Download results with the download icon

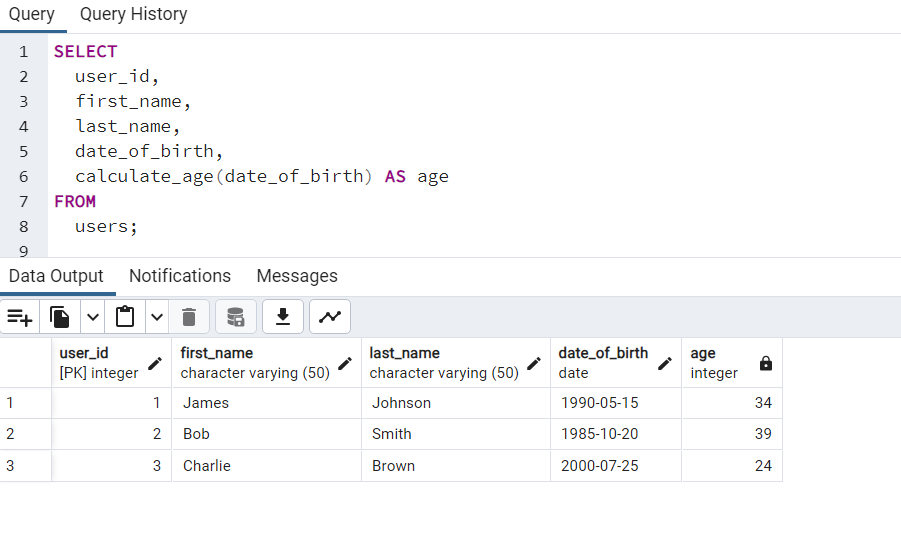pyautogui.click(x=283, y=318)
